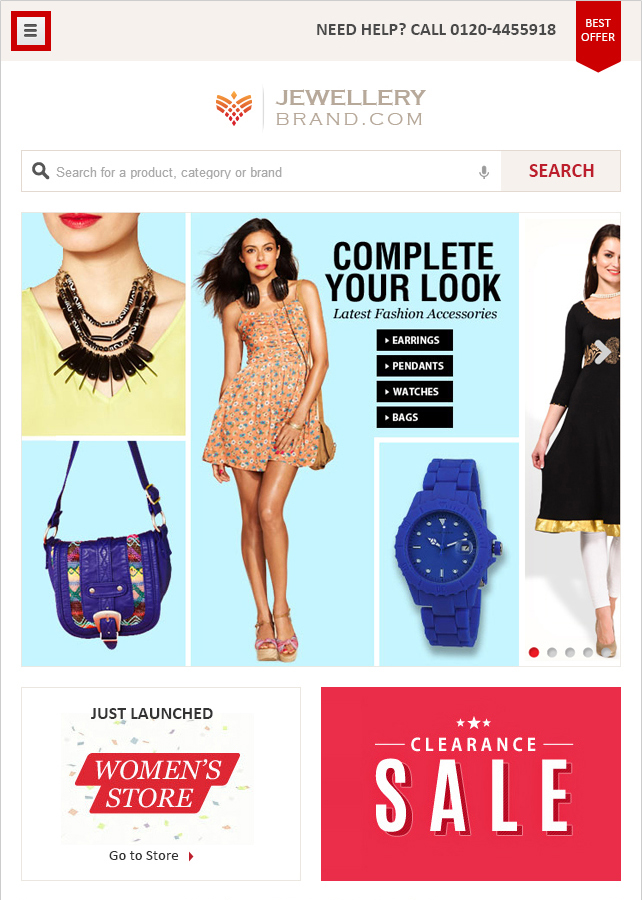Open the hamburger menu icon
642x900 pixels.
pos(30,30)
